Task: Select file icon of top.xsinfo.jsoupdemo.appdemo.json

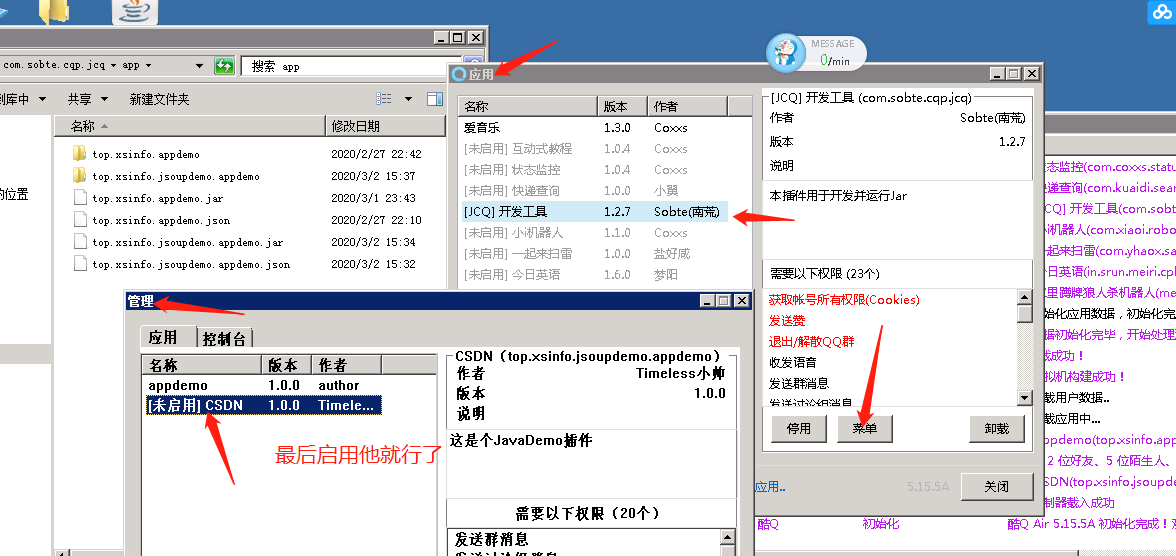Action: (80, 263)
